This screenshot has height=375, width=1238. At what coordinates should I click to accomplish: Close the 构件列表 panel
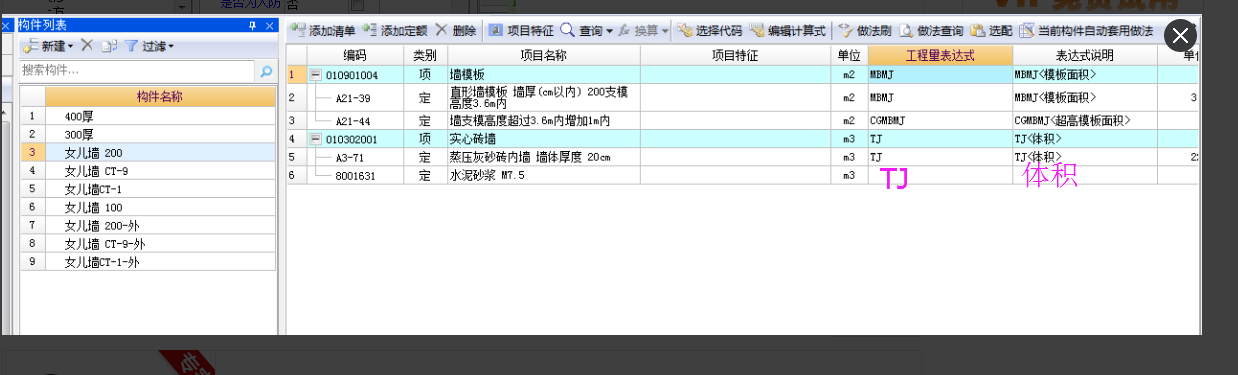[269, 25]
